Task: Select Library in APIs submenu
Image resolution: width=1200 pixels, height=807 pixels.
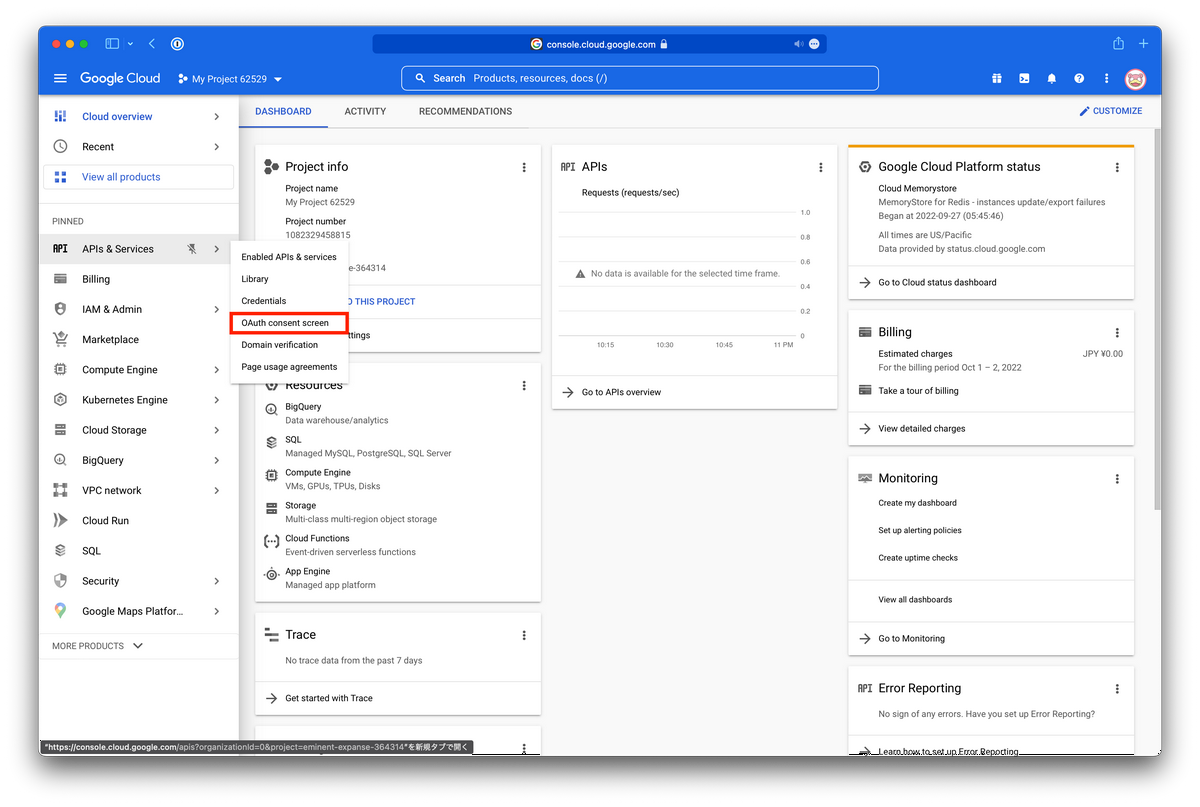Action: (289, 279)
